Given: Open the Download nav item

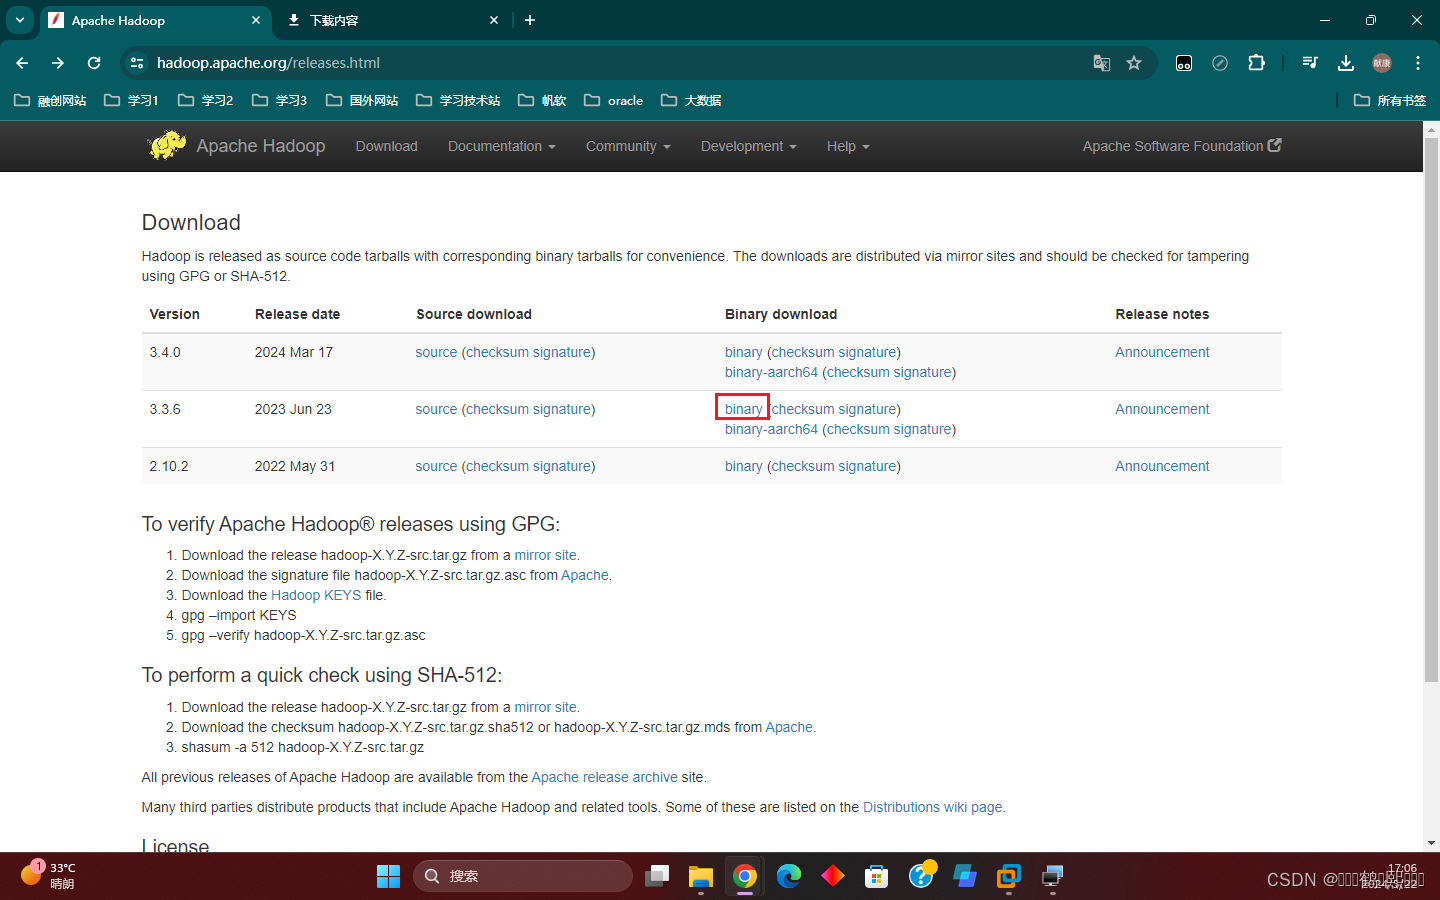Looking at the screenshot, I should 386,146.
